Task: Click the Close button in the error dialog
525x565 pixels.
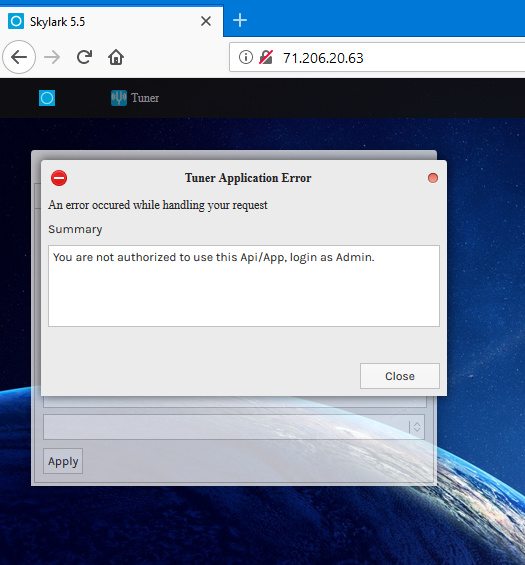Action: [x=400, y=376]
